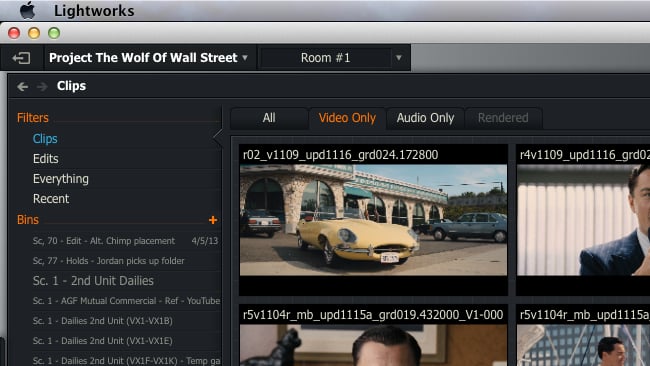
Task: Select the Edits filter
Action: [46, 159]
